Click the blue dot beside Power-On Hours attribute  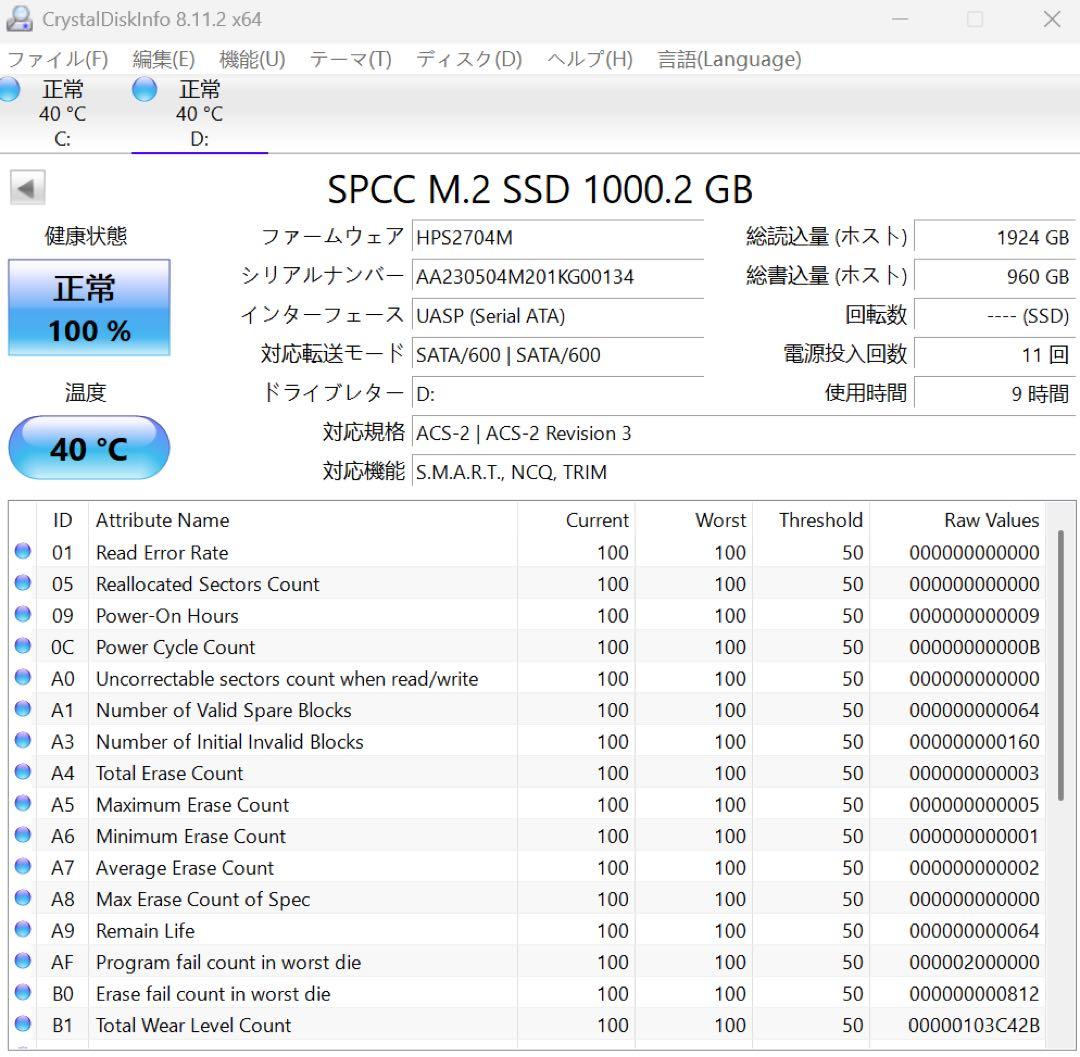tap(23, 615)
